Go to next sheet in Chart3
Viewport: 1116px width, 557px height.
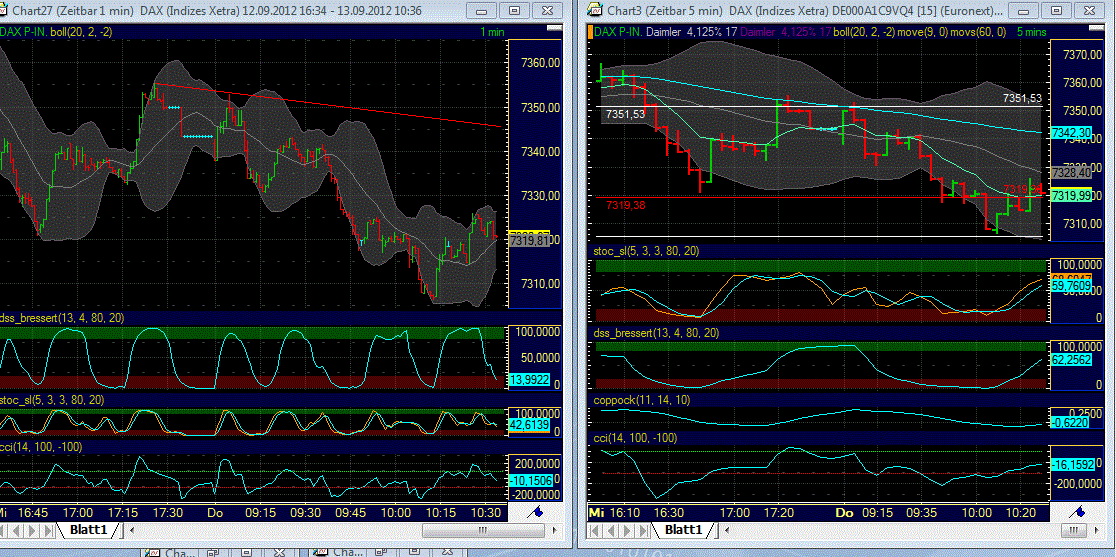627,531
